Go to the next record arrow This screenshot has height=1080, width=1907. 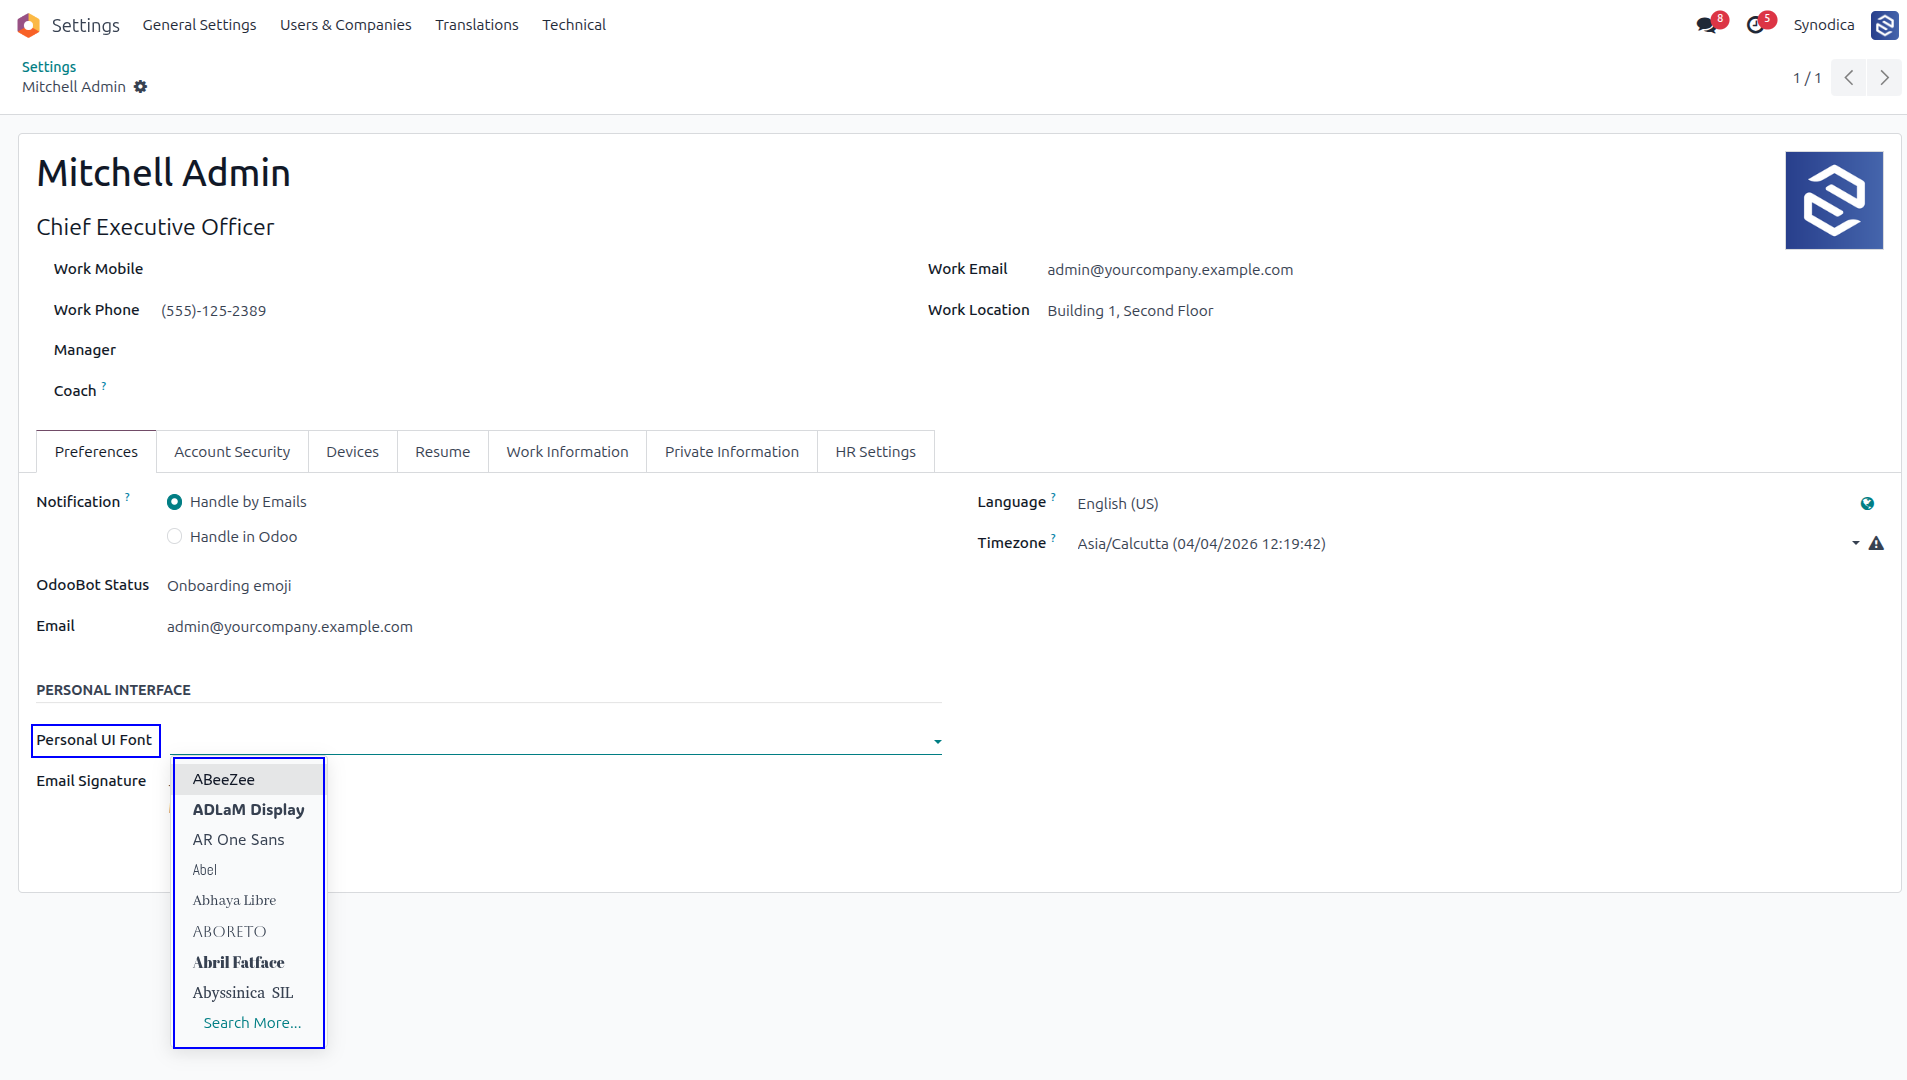tap(1884, 78)
